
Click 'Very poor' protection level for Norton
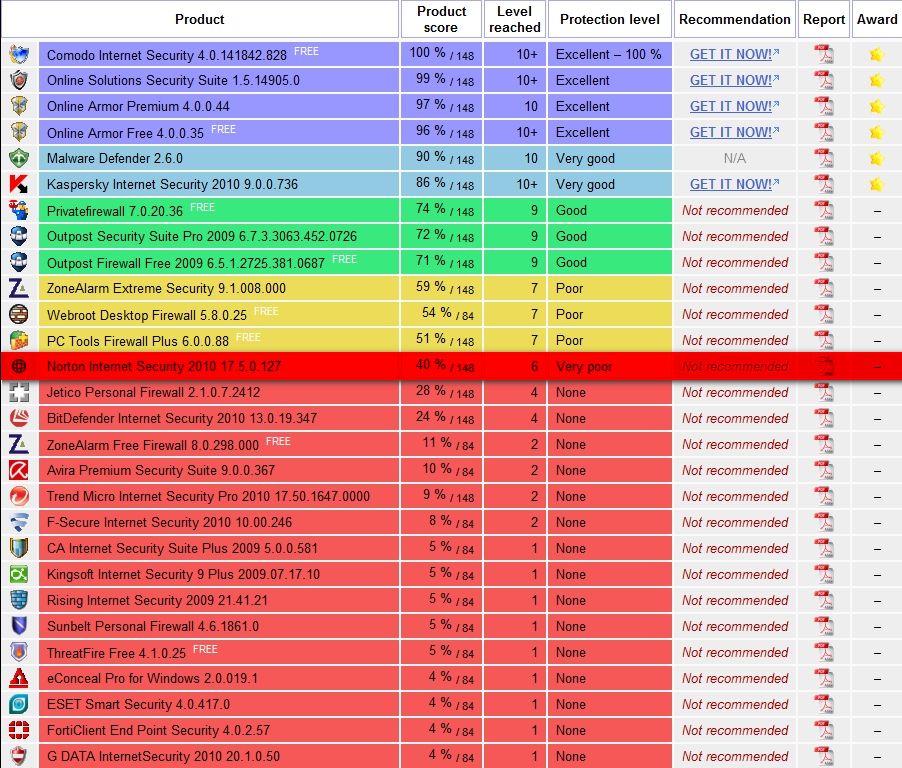[x=584, y=366]
